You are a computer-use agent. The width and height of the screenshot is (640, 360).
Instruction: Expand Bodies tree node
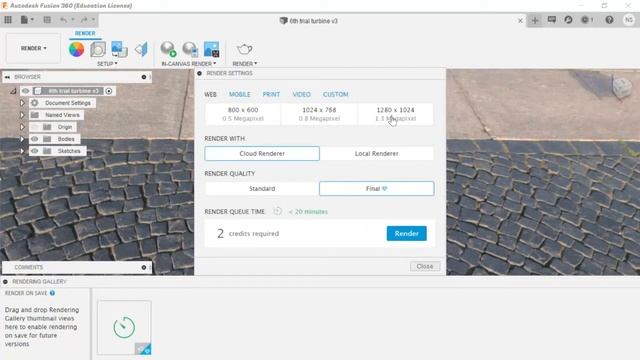(22, 139)
